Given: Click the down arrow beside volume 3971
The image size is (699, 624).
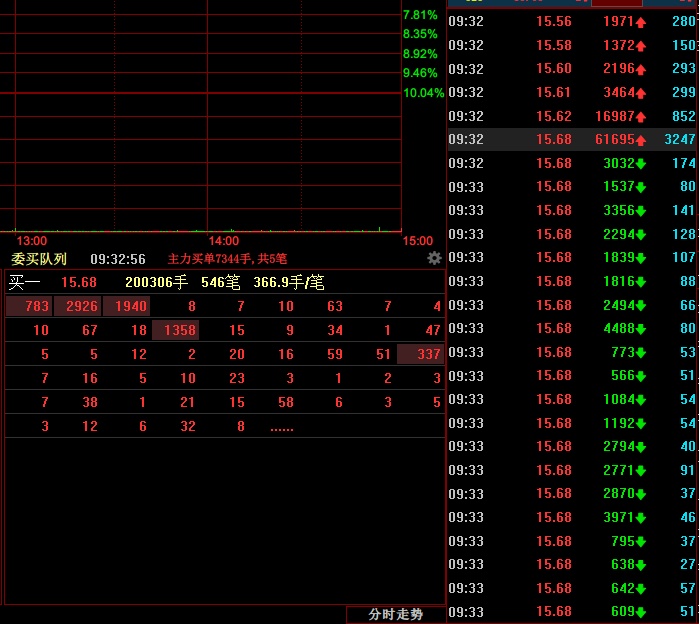Looking at the screenshot, I should (641, 518).
